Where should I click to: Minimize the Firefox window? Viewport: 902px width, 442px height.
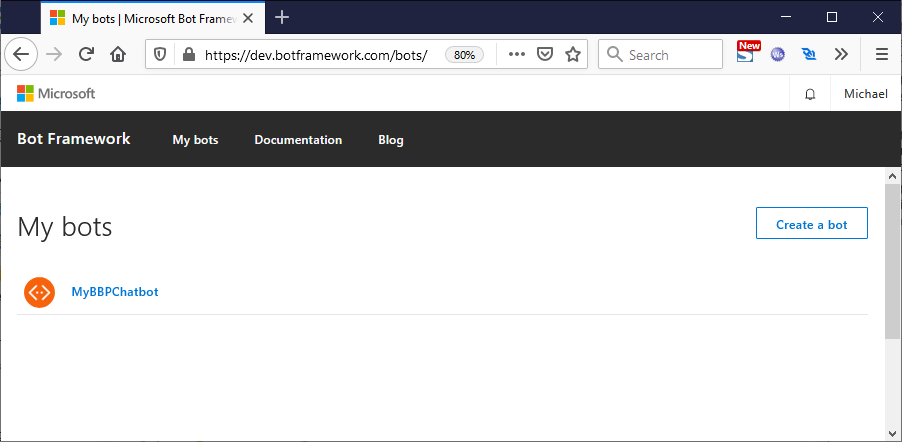[786, 17]
